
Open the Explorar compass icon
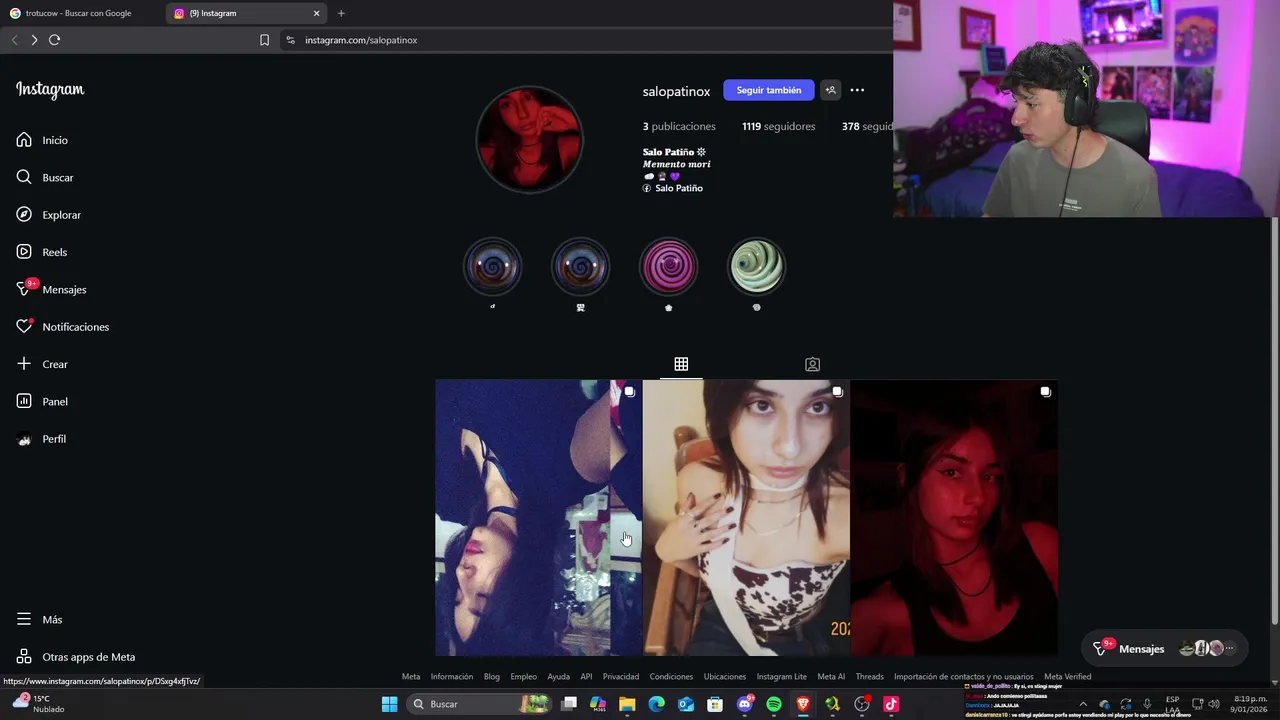[x=24, y=215]
